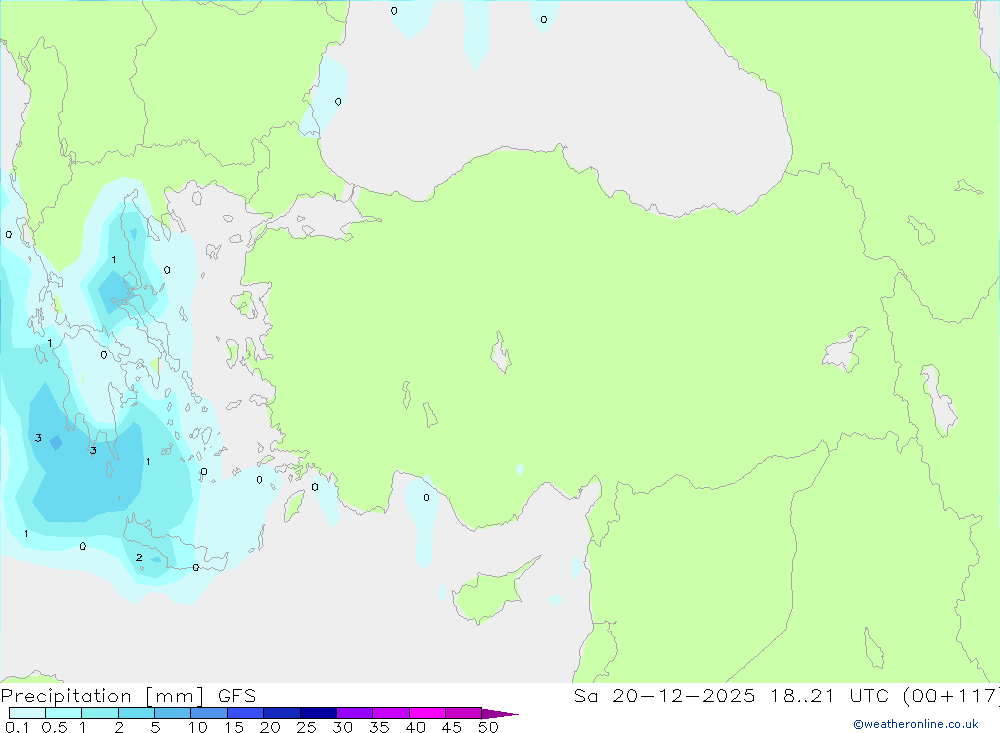
Task: Click the 25 legend scale label
Action: pos(306,727)
